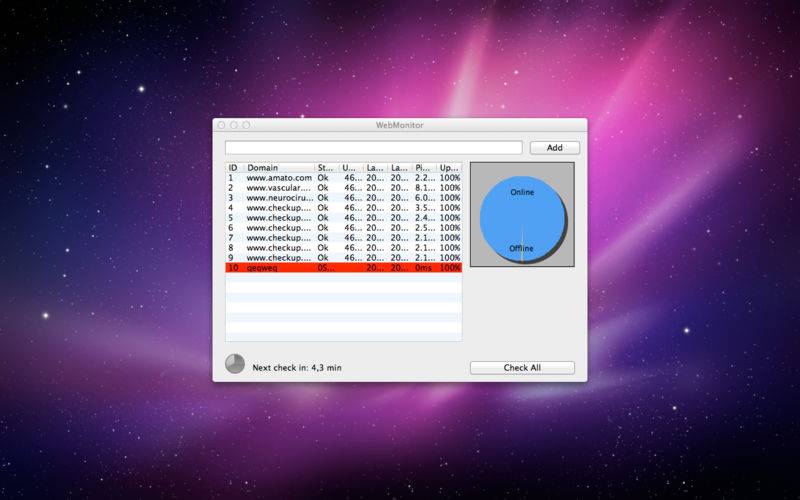Sort by the ID column header
This screenshot has width=800, height=500.
[x=234, y=167]
